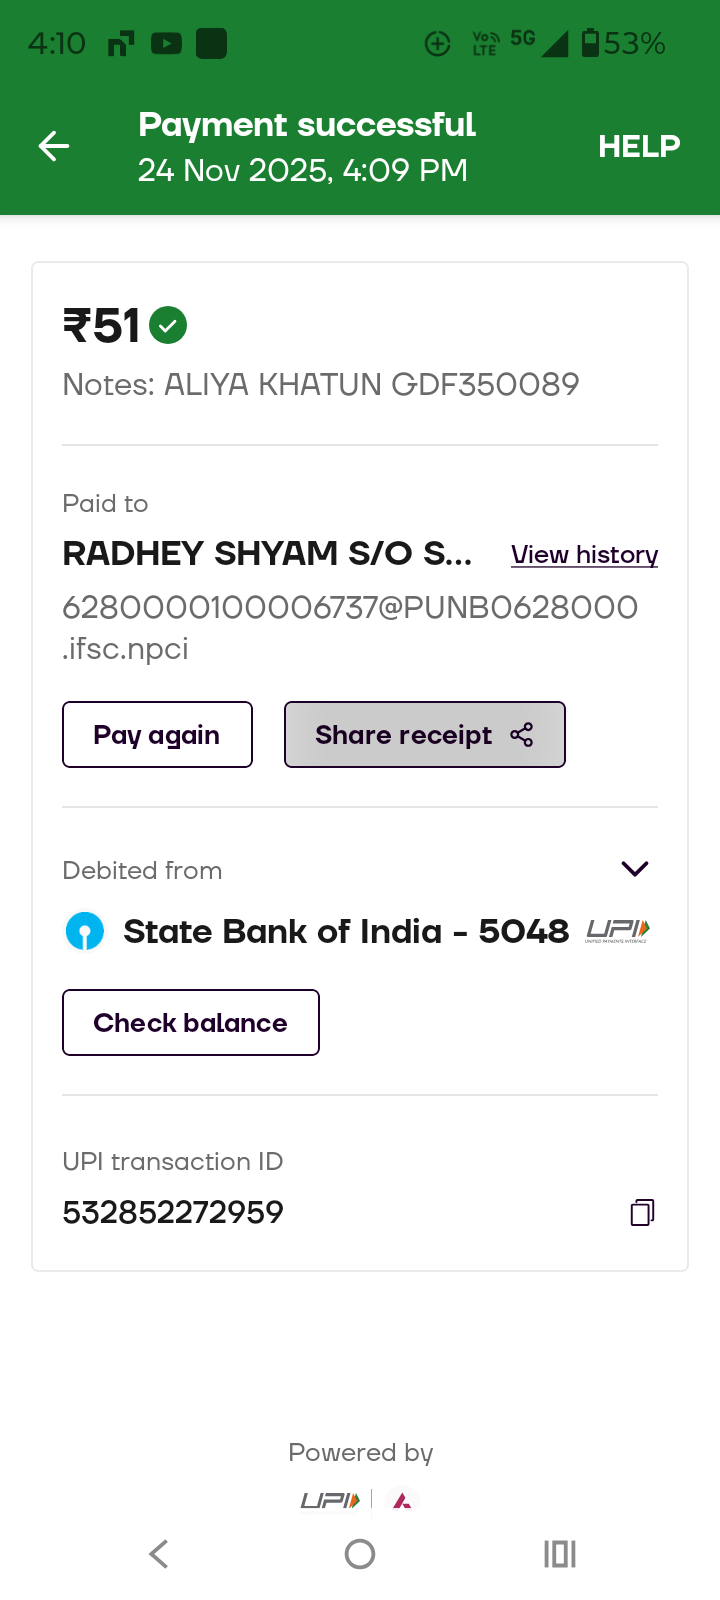Viewport: 720px width, 1600px height.
Task: Tap the UPI logo beside bank name
Action: (x=618, y=931)
